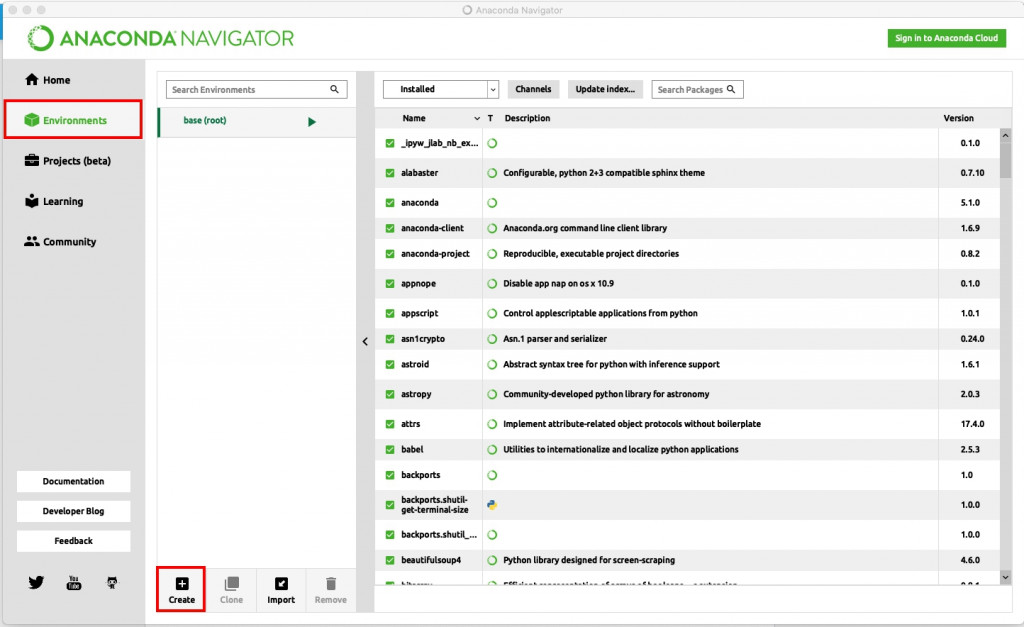1024x627 pixels.
Task: Click the Name column sort arrow
Action: click(477, 118)
